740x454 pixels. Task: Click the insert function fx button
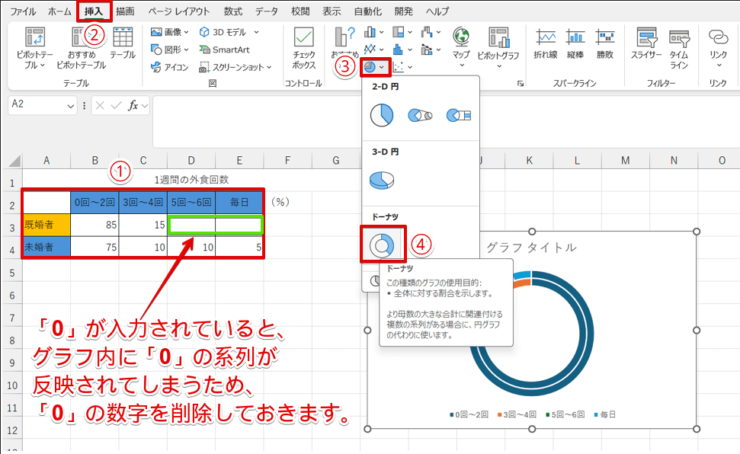134,106
